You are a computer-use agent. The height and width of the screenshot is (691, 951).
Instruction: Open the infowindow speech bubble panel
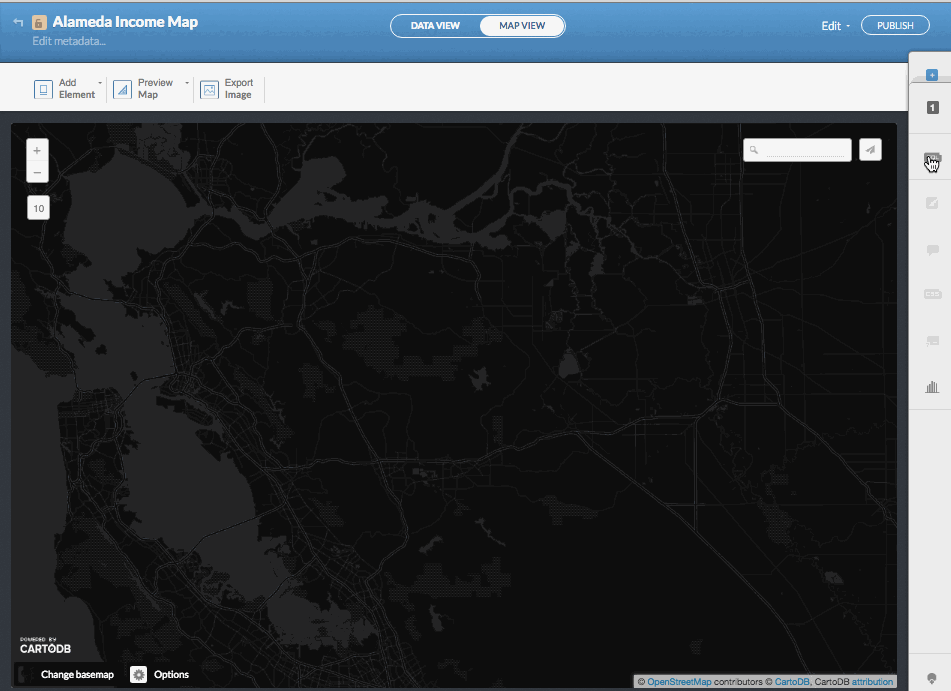click(x=931, y=248)
